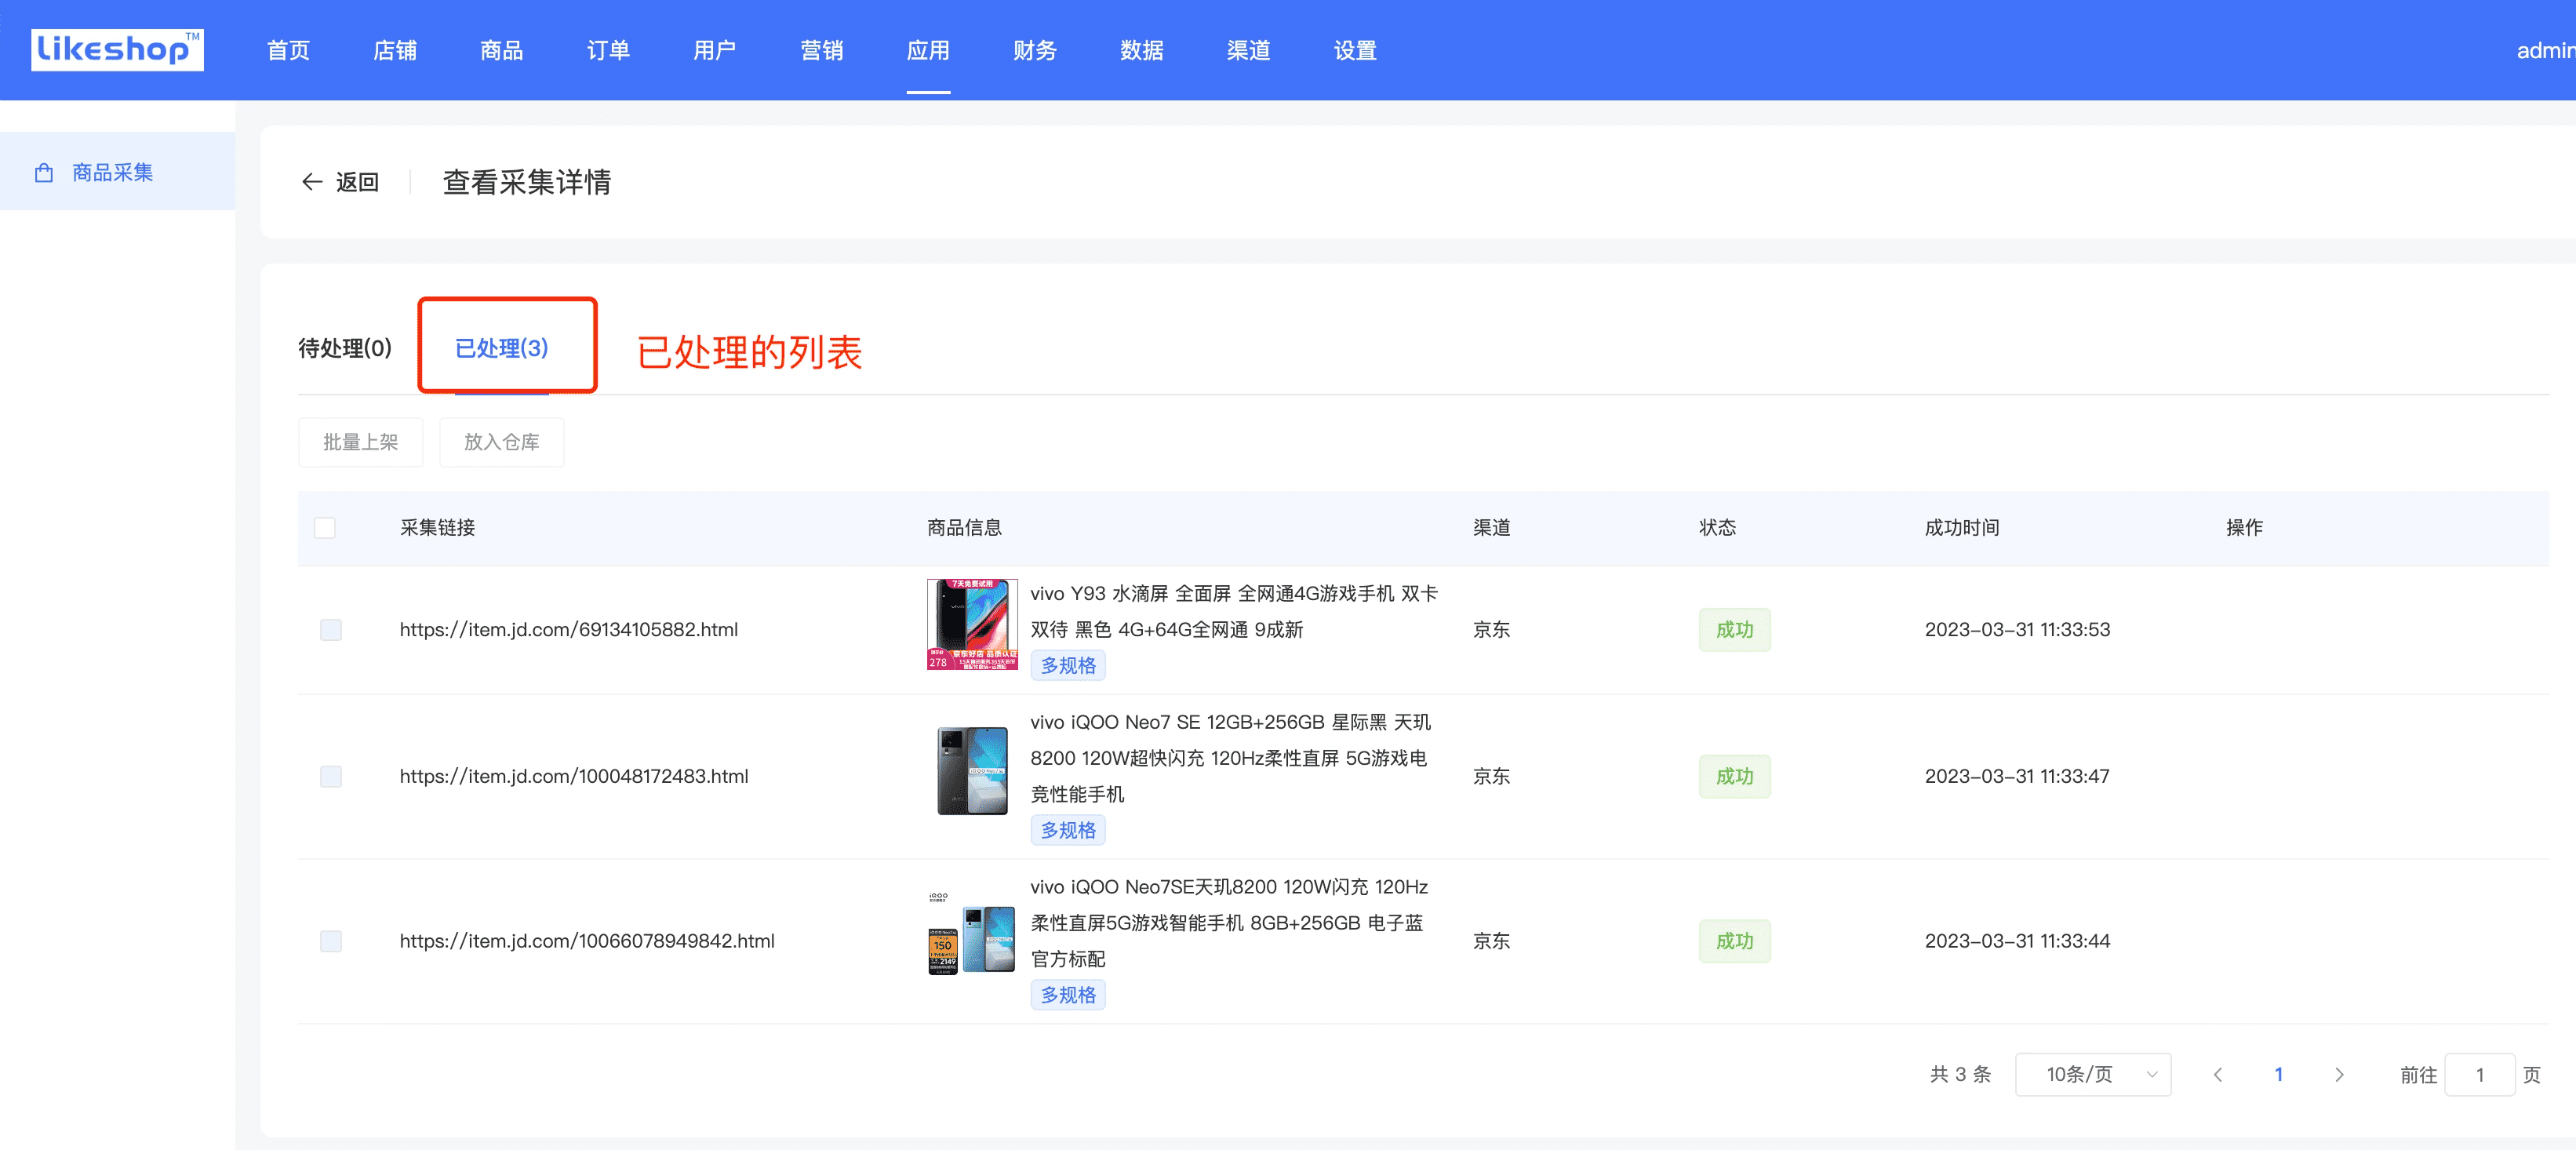Click the 返回 link
Image resolution: width=2576 pixels, height=1150 pixels.
click(x=357, y=182)
